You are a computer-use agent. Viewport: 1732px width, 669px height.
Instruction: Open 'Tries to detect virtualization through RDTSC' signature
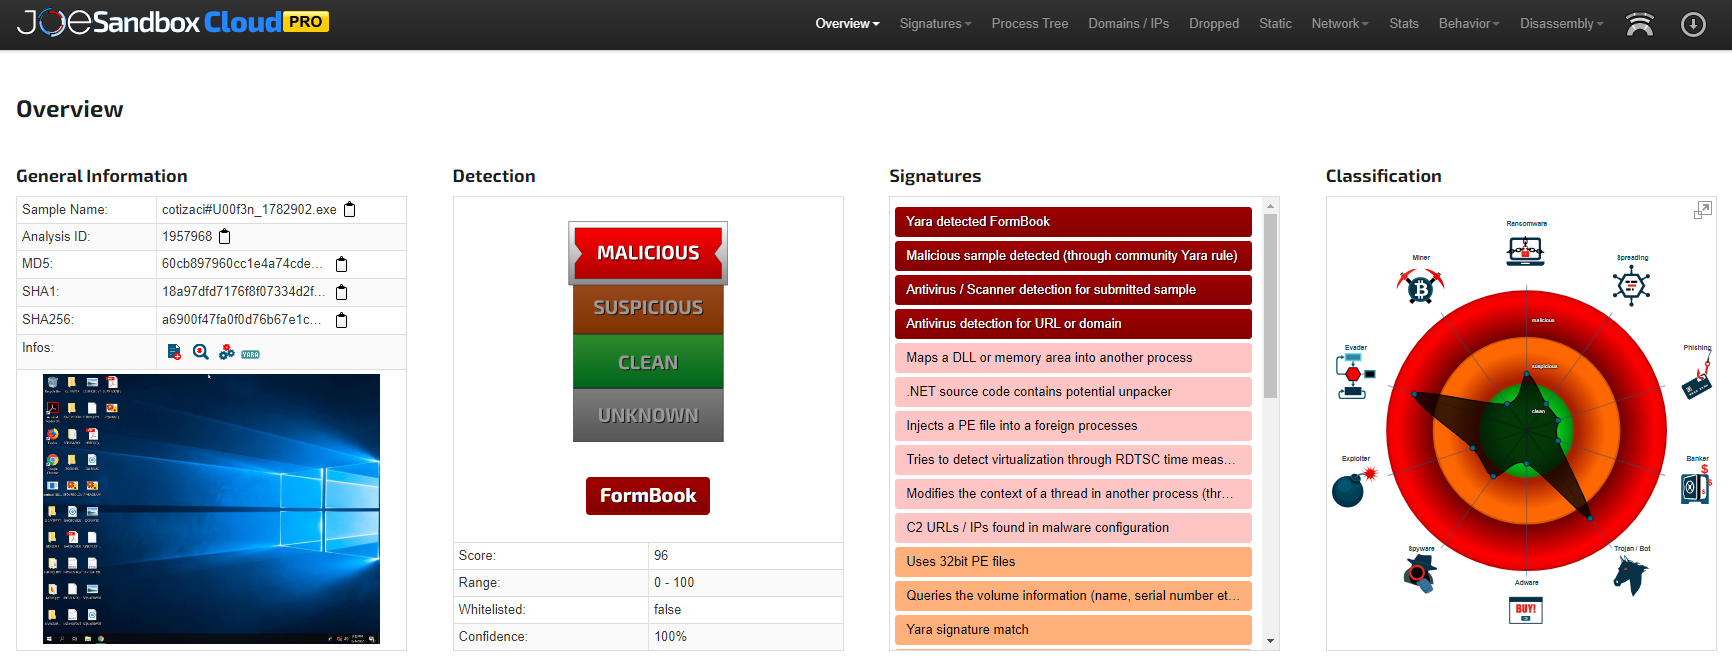[1073, 460]
